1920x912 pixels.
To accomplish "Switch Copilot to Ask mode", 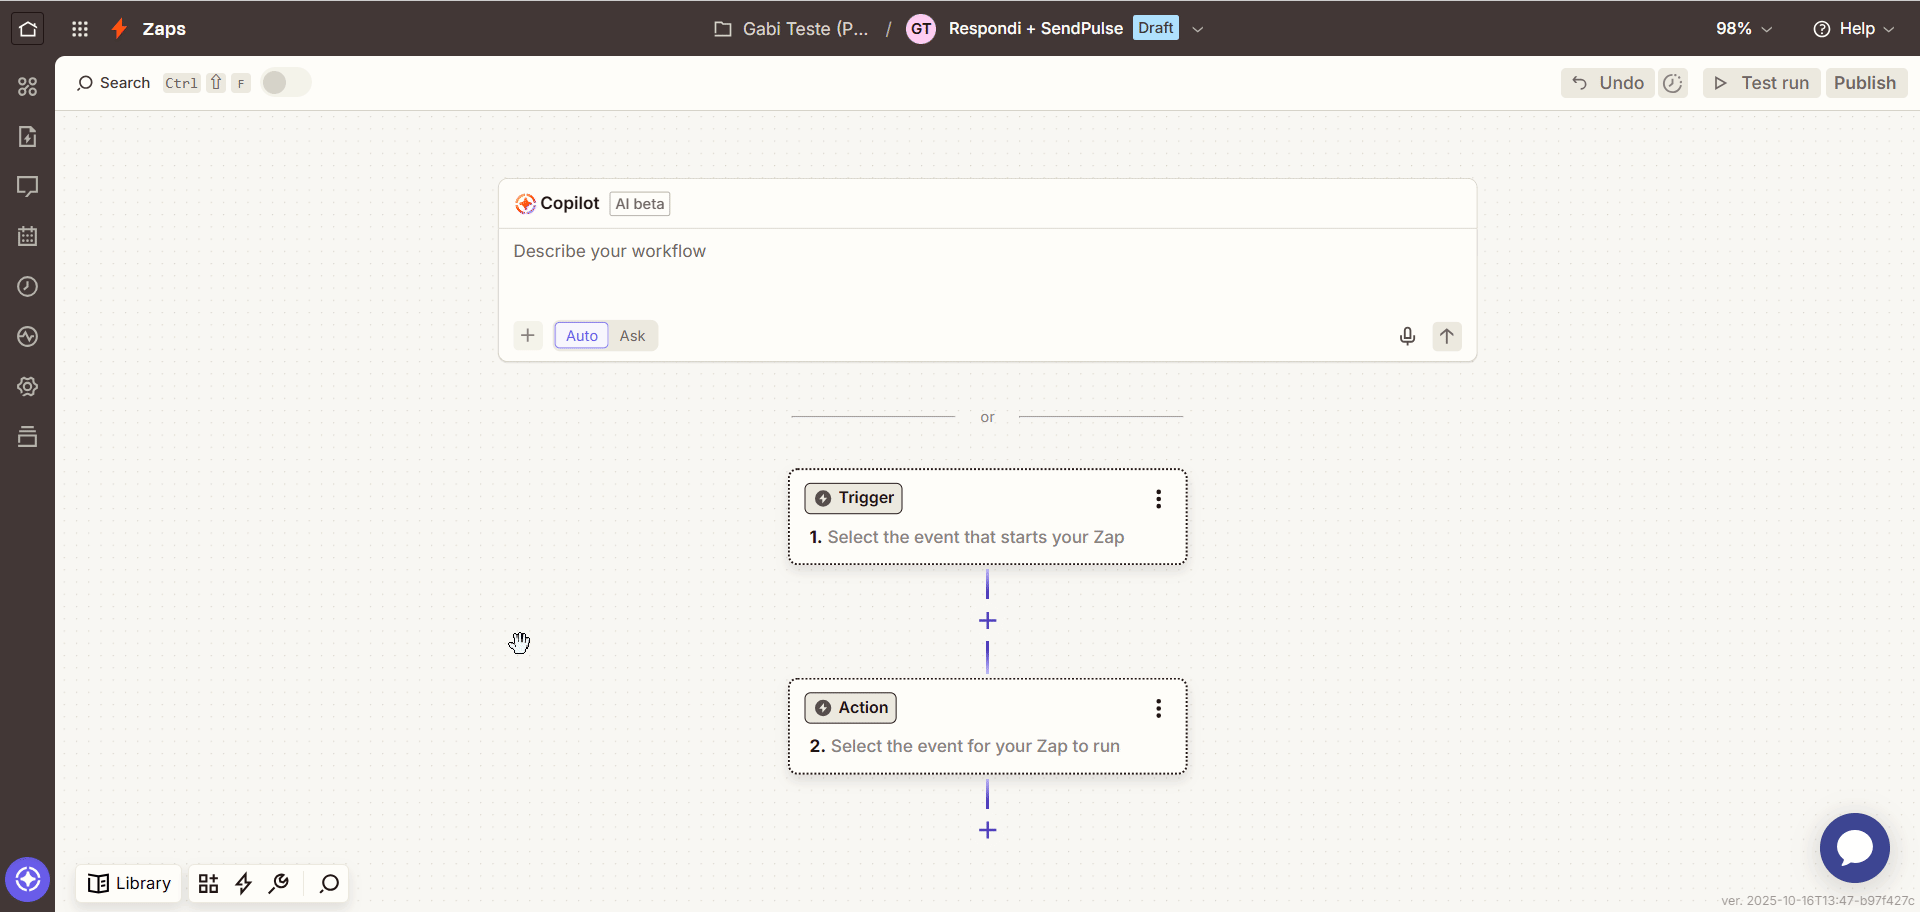I will (632, 336).
